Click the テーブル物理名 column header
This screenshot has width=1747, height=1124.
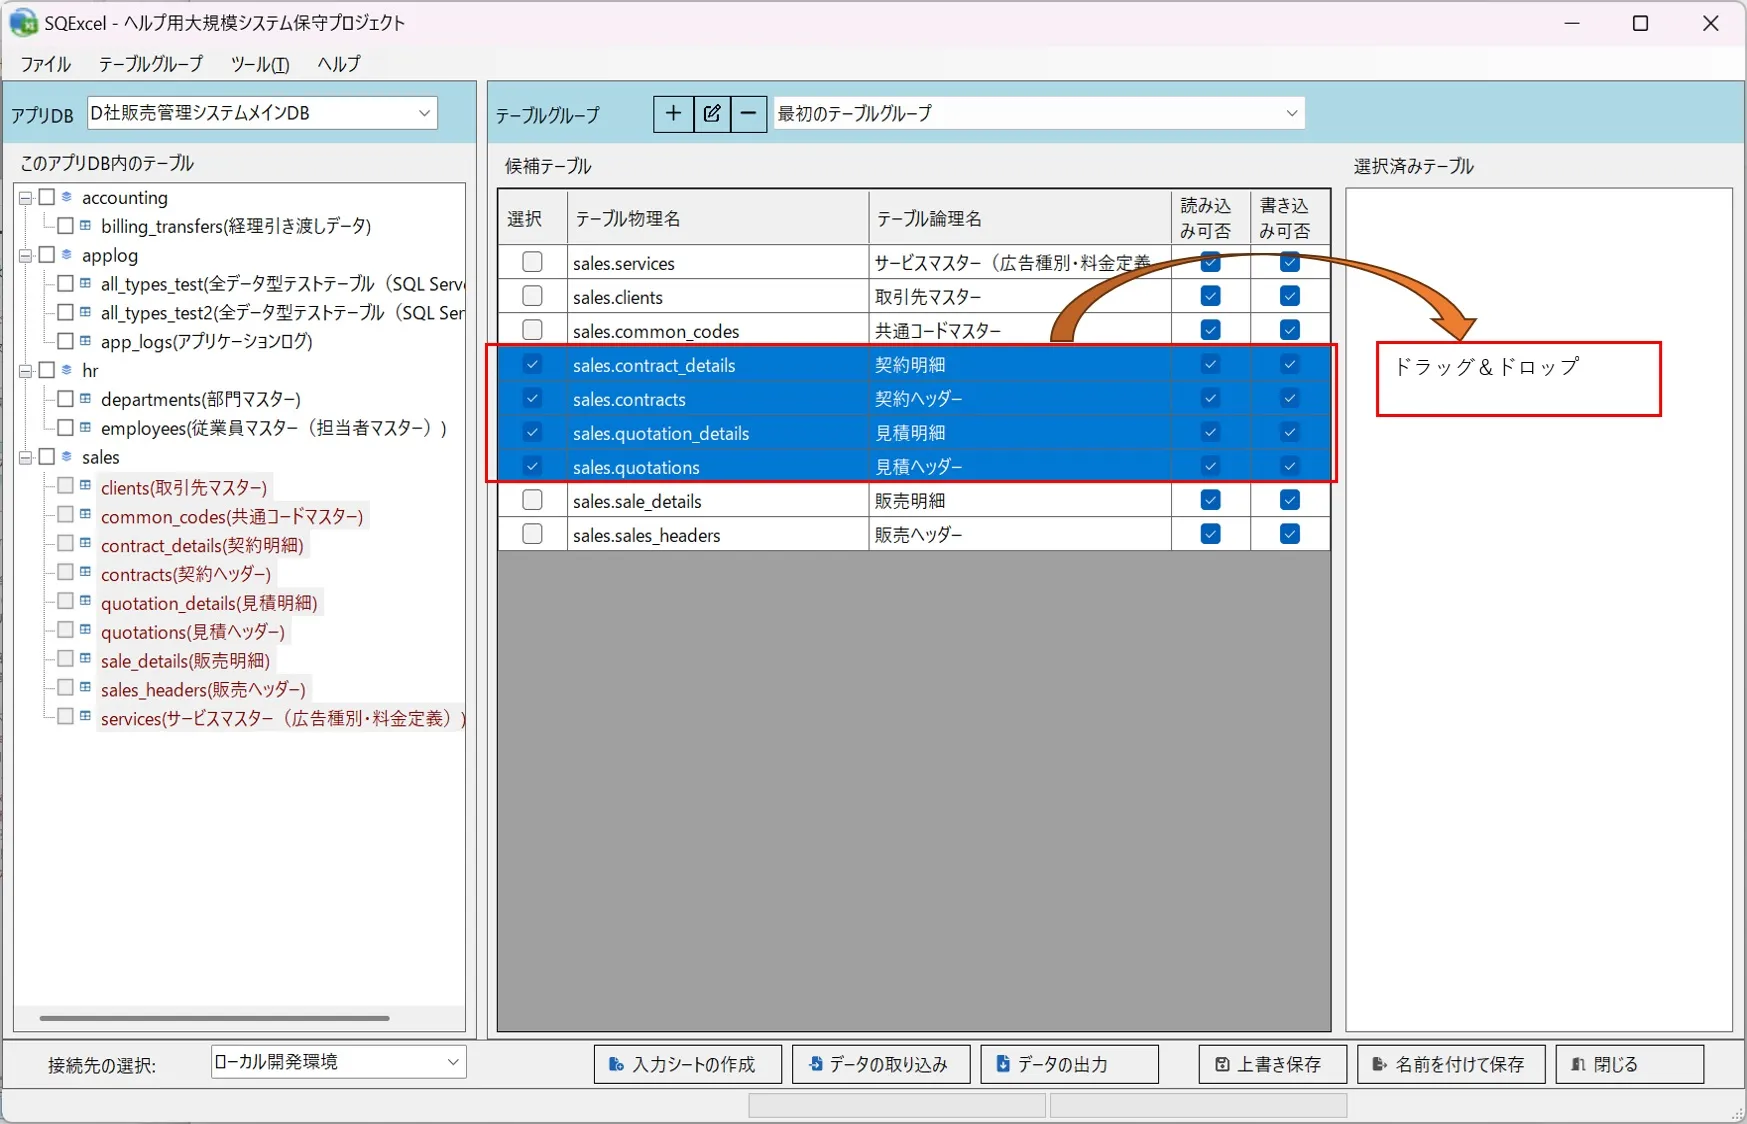coord(718,218)
